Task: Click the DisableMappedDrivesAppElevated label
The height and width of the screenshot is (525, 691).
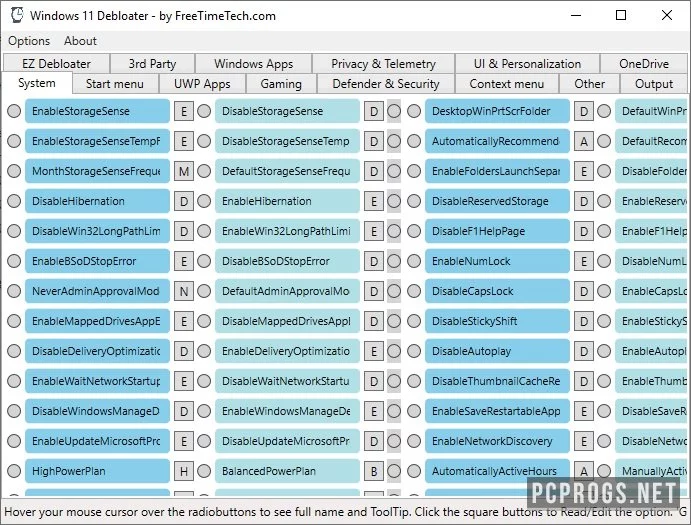Action: coord(287,321)
